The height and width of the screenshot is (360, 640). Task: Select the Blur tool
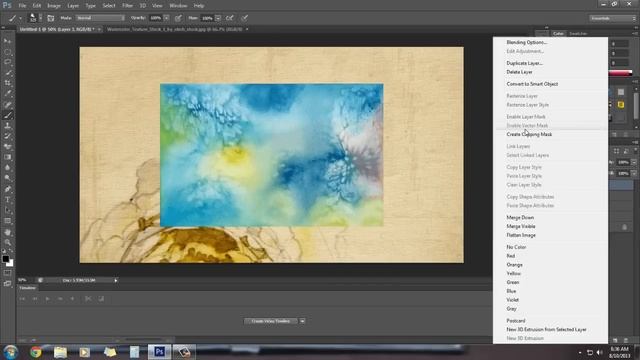tap(7, 168)
